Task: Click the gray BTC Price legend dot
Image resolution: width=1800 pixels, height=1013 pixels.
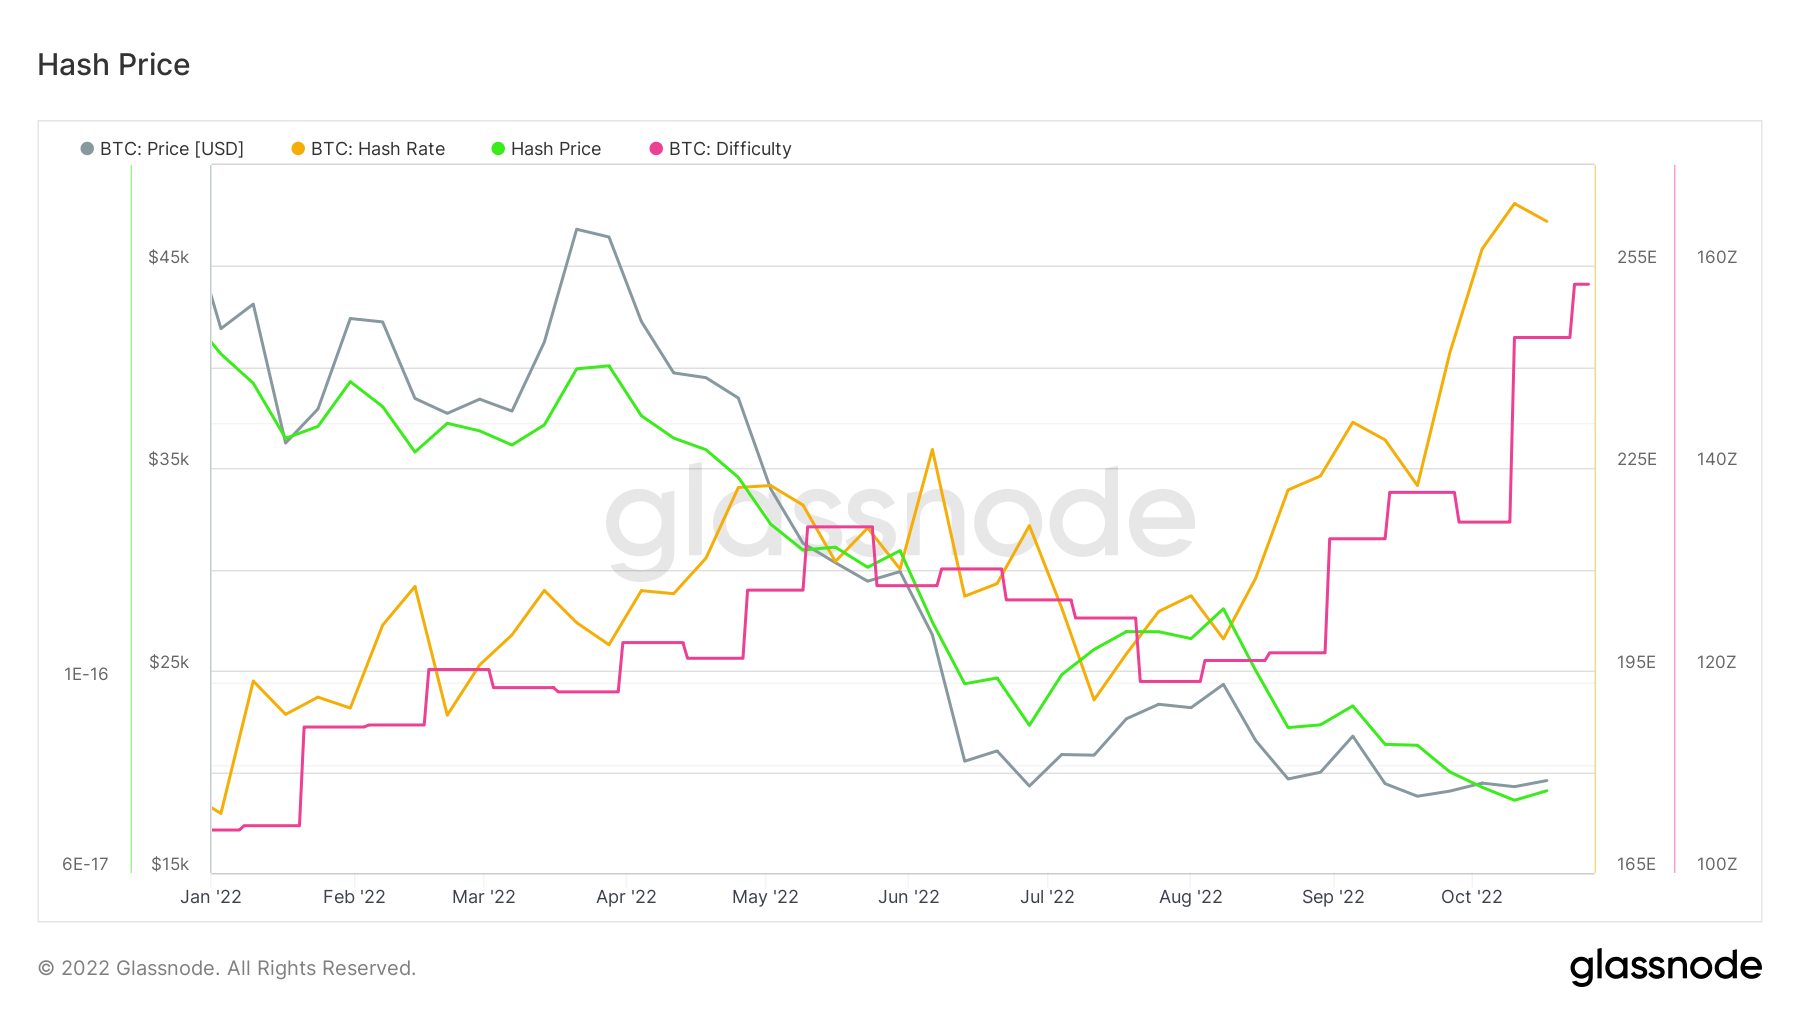Action: click(x=87, y=149)
